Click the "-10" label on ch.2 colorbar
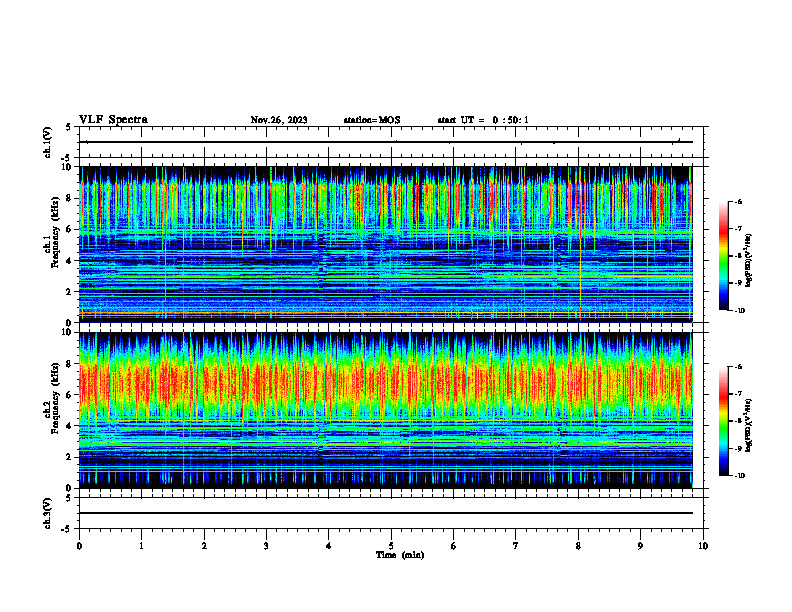Image resolution: width=792 pixels, height=612 pixels. coord(739,476)
